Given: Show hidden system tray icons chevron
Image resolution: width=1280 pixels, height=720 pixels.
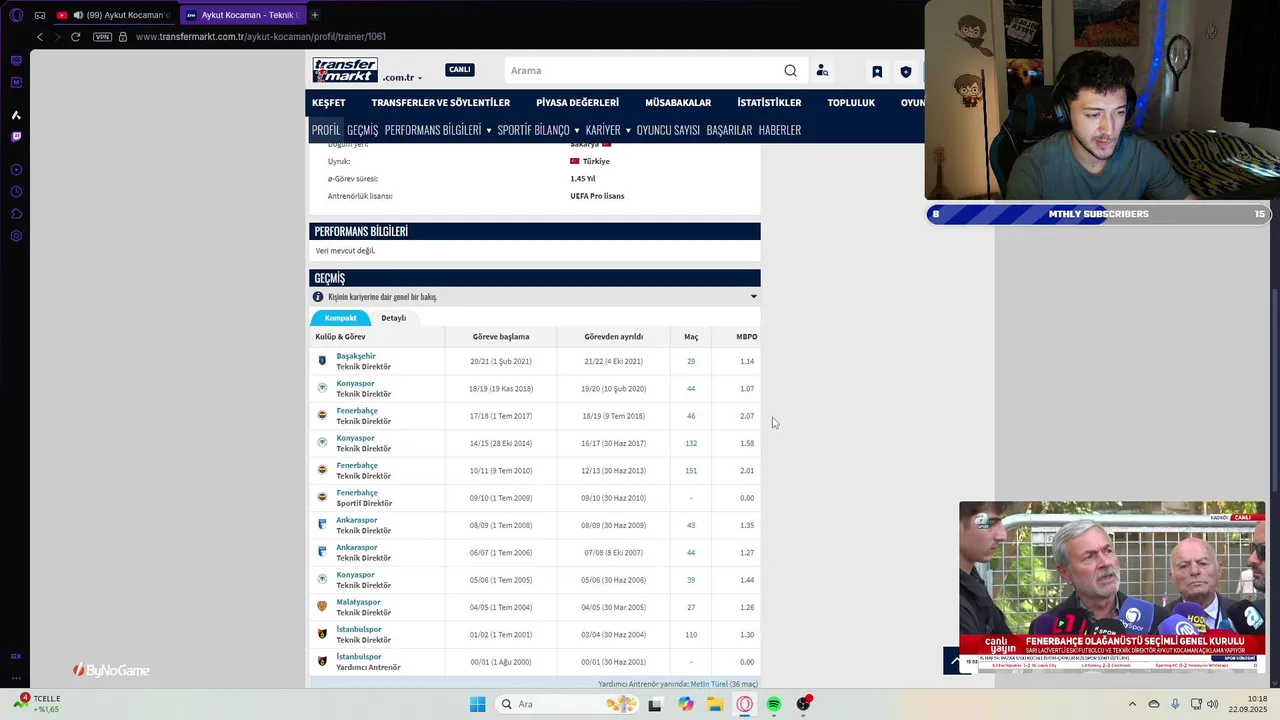Looking at the screenshot, I should click(x=1132, y=704).
